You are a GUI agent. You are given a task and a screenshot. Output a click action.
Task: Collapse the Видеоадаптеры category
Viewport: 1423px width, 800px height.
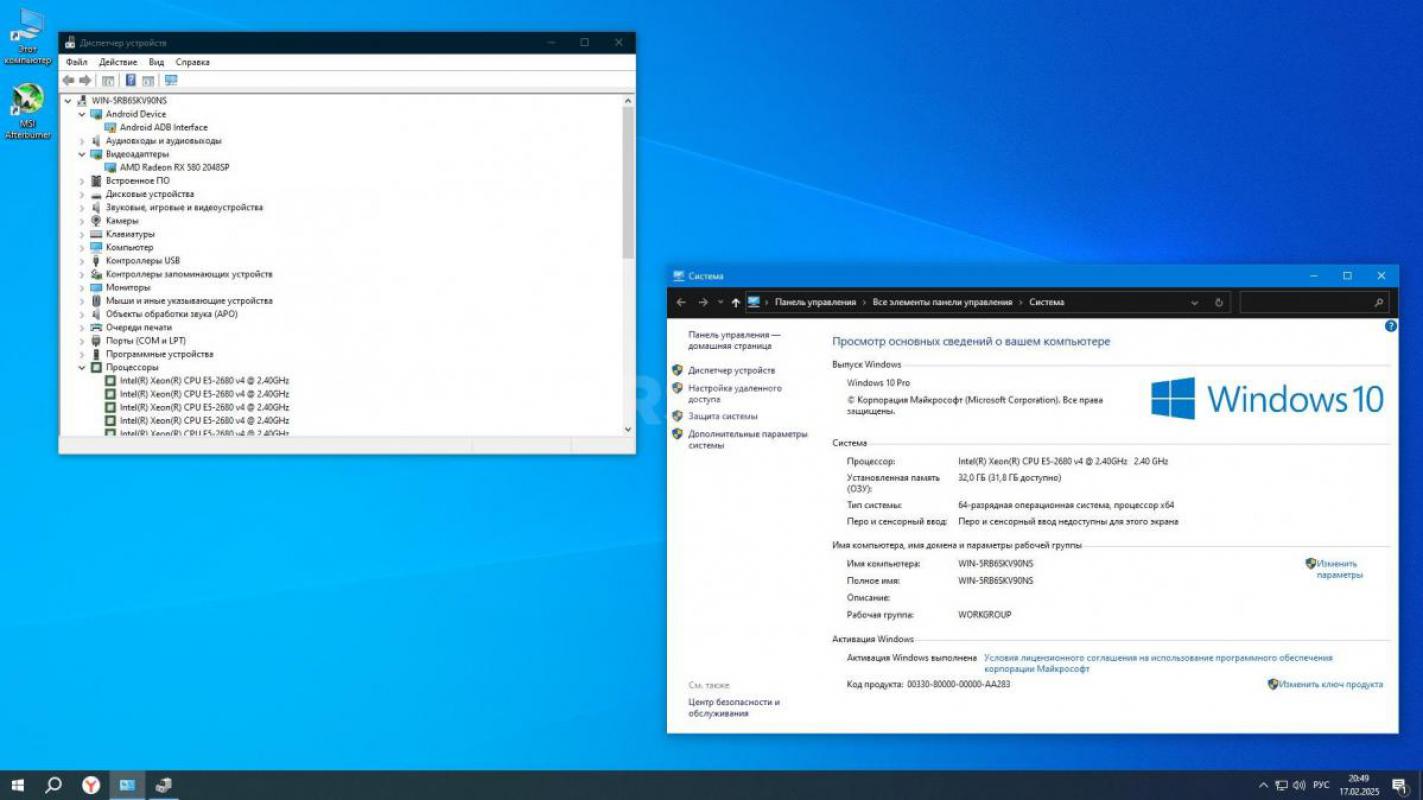coord(82,154)
